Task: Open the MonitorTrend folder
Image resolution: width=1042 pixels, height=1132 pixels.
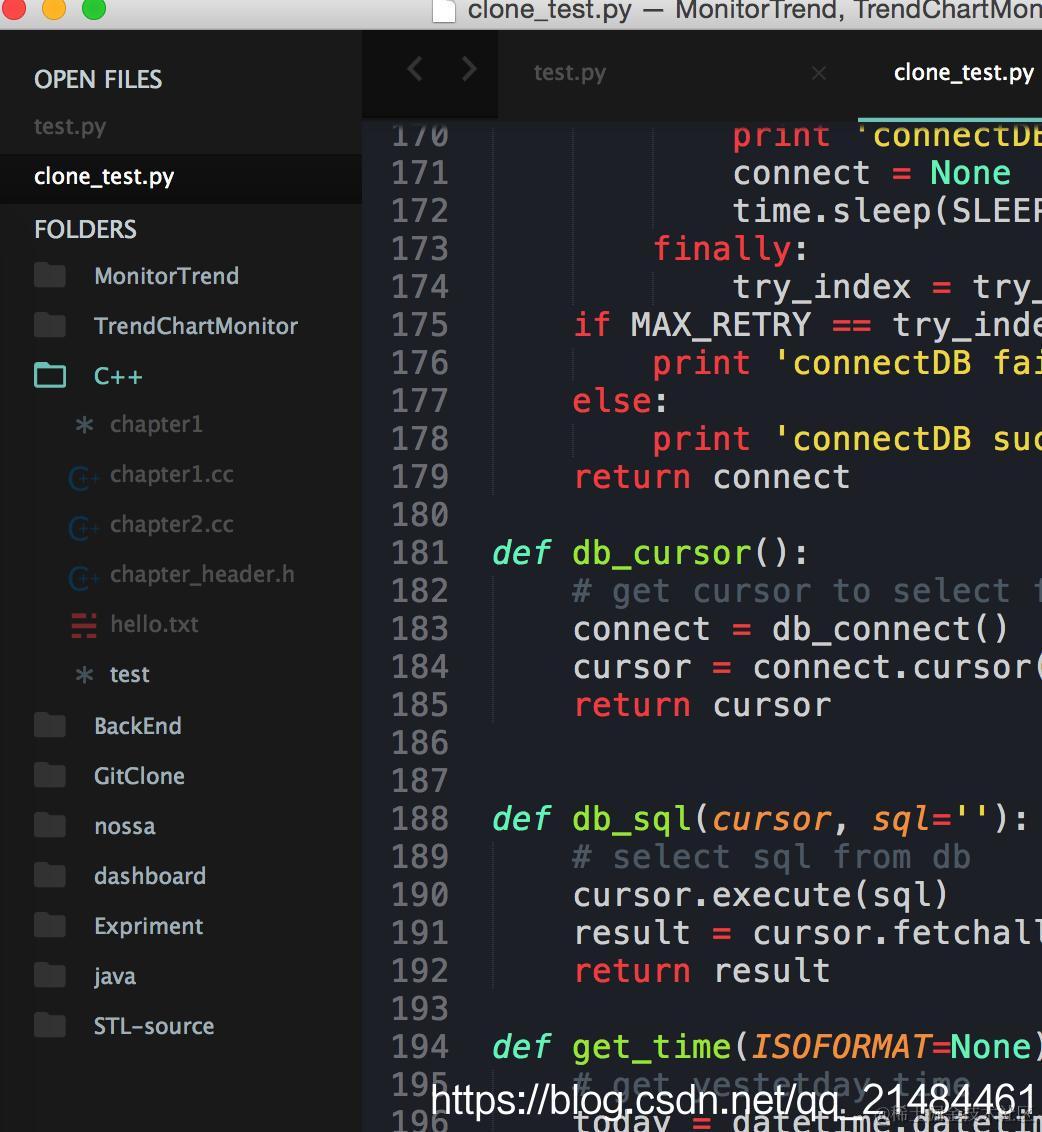Action: 166,276
